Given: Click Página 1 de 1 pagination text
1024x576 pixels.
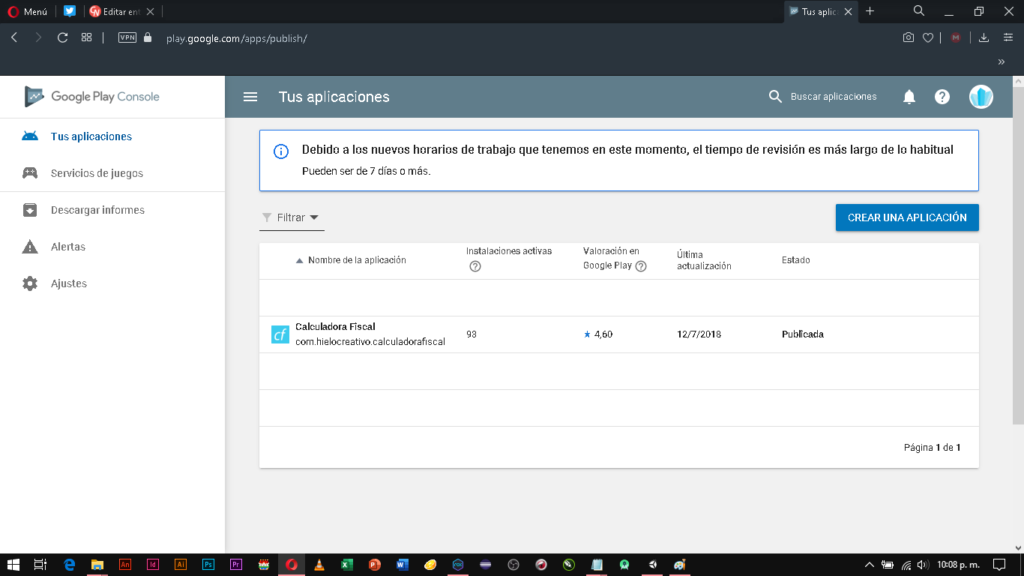Looking at the screenshot, I should click(932, 447).
